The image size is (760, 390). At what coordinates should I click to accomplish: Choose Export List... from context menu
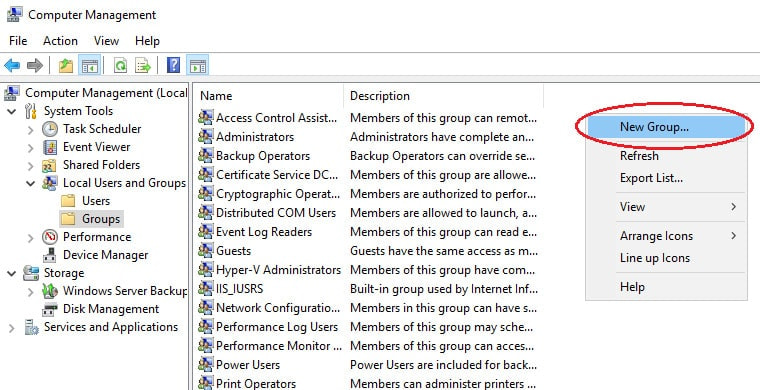[x=666, y=178]
